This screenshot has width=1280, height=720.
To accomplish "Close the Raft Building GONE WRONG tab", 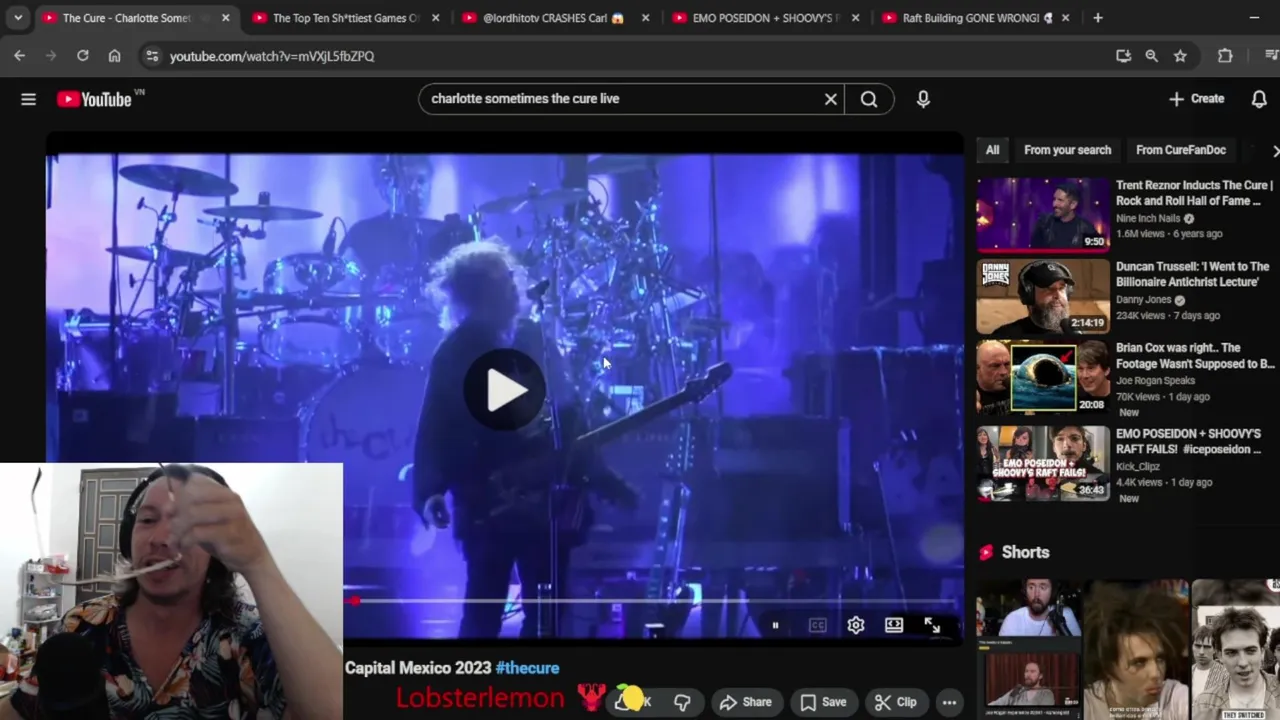I will [1065, 18].
